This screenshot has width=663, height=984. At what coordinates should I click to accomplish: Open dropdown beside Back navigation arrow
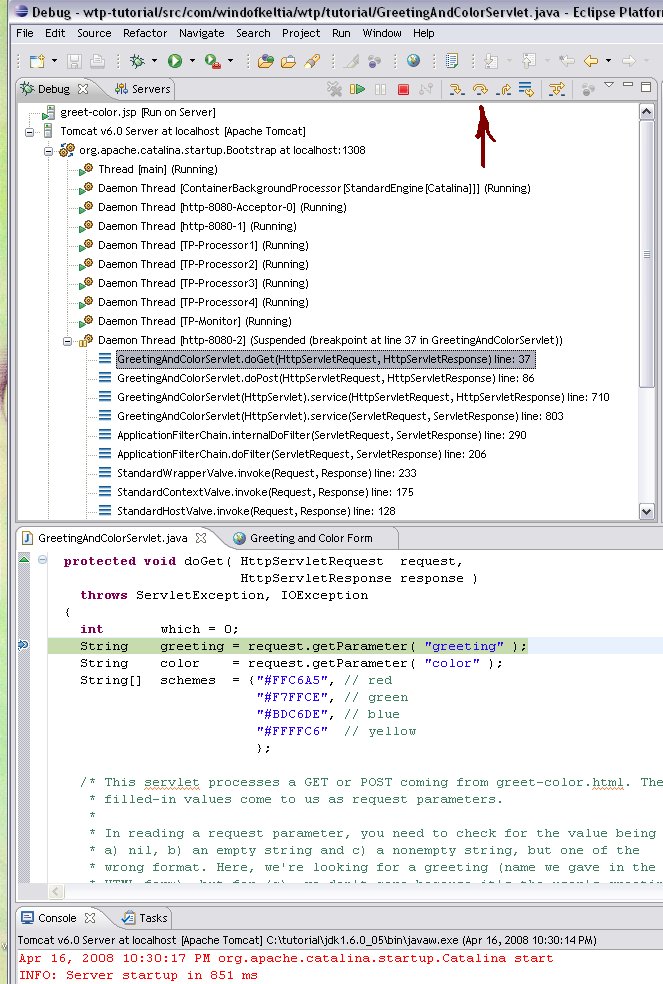click(608, 61)
